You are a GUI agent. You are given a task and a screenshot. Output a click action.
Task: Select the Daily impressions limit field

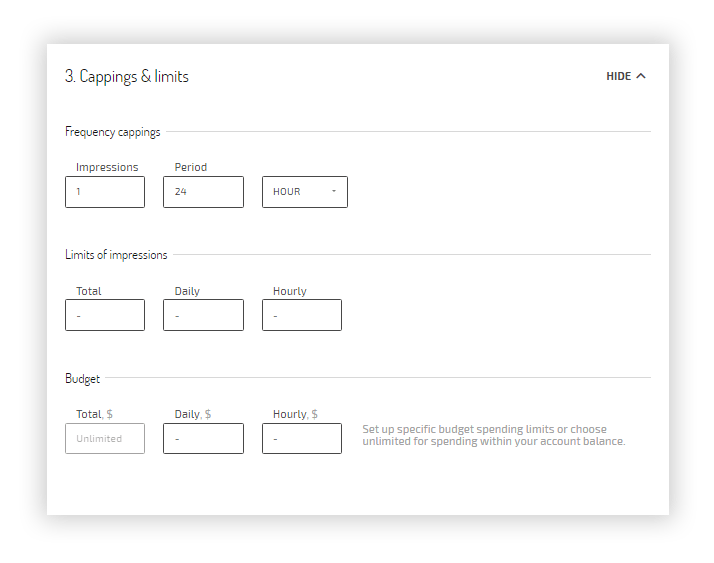click(203, 315)
